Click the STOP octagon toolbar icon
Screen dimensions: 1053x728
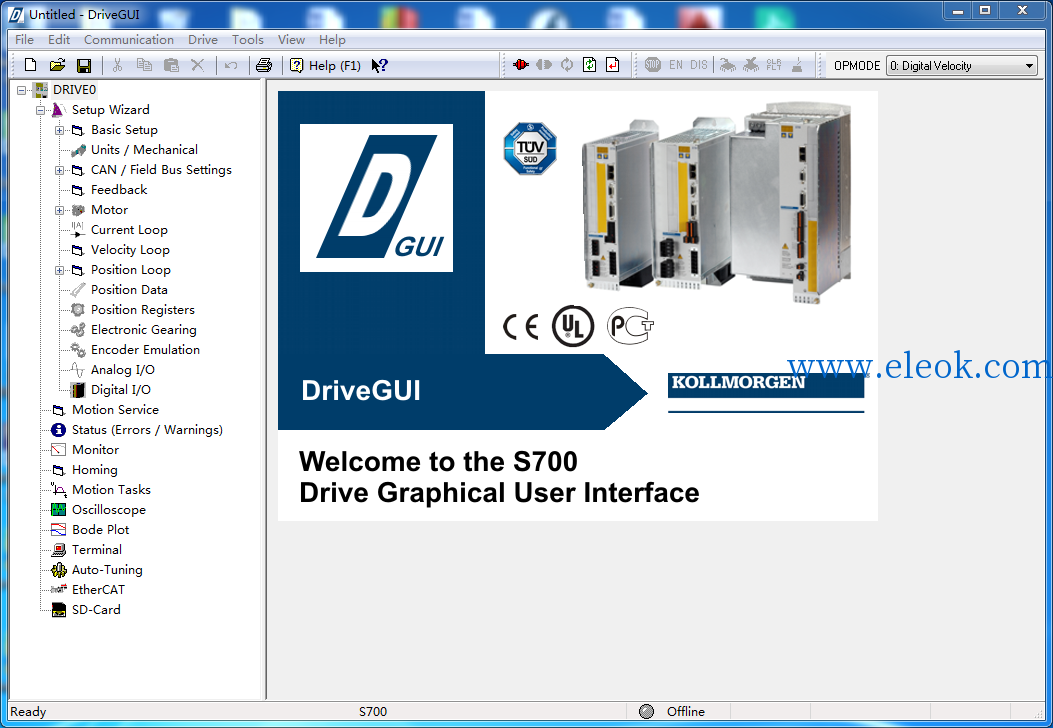pos(653,64)
